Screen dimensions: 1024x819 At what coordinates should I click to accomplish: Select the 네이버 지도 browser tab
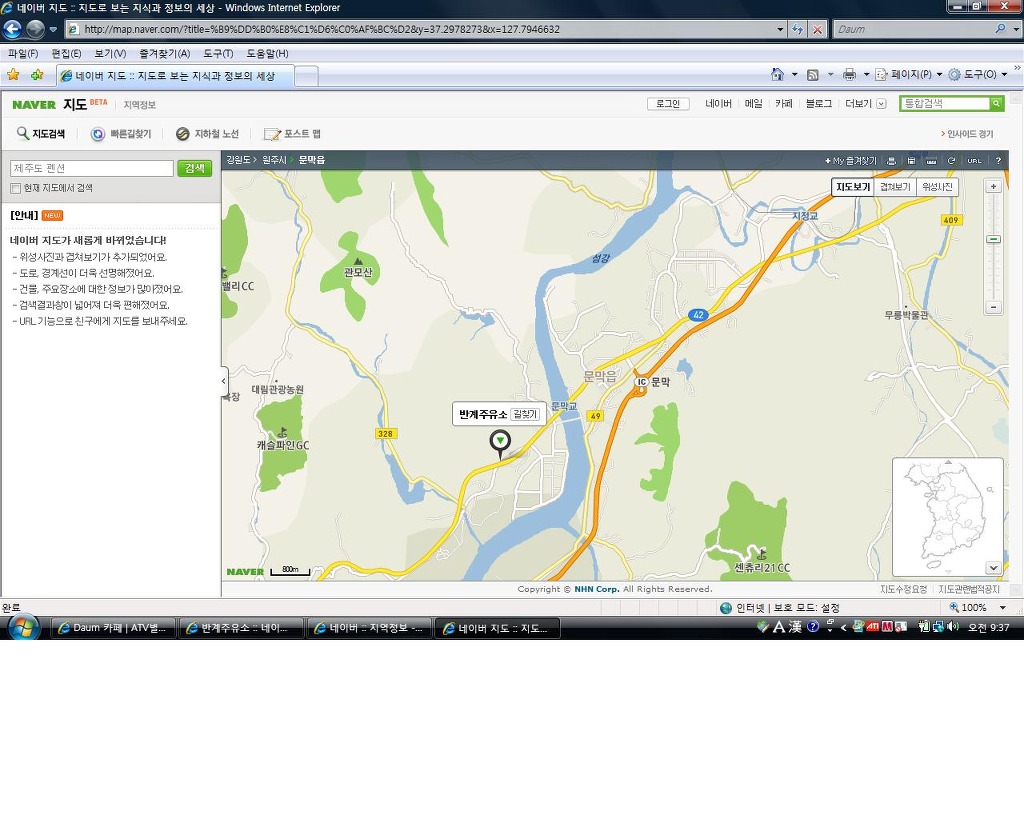point(175,76)
